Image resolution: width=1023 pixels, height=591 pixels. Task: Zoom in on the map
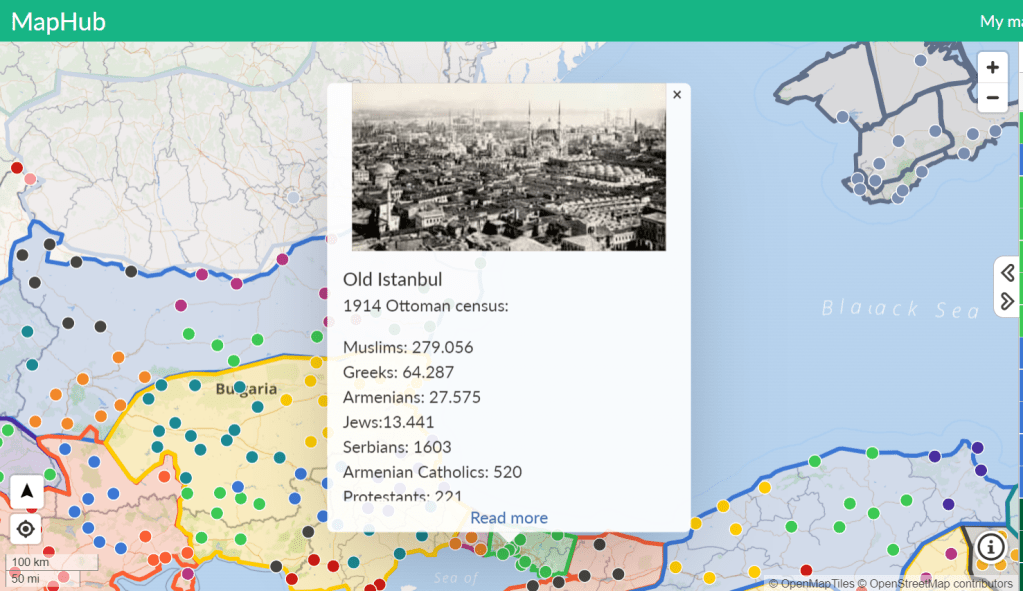pos(992,68)
